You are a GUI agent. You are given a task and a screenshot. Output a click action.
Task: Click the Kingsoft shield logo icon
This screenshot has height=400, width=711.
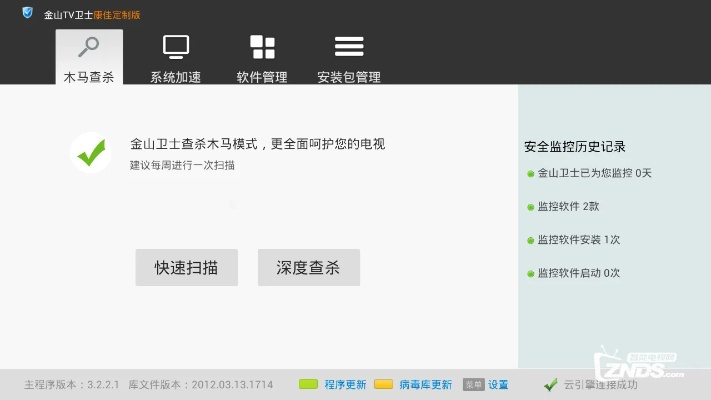click(x=27, y=14)
